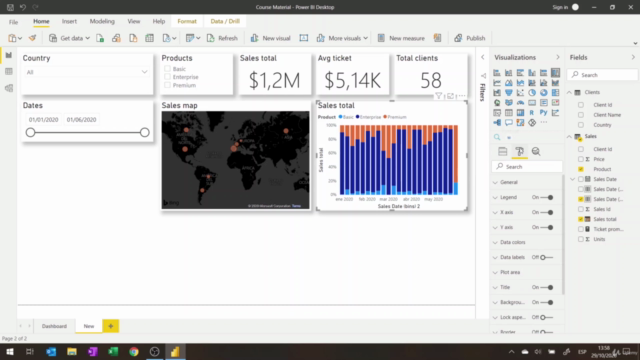
Task: Switch to the Modeling ribbon tab
Action: coord(102,21)
